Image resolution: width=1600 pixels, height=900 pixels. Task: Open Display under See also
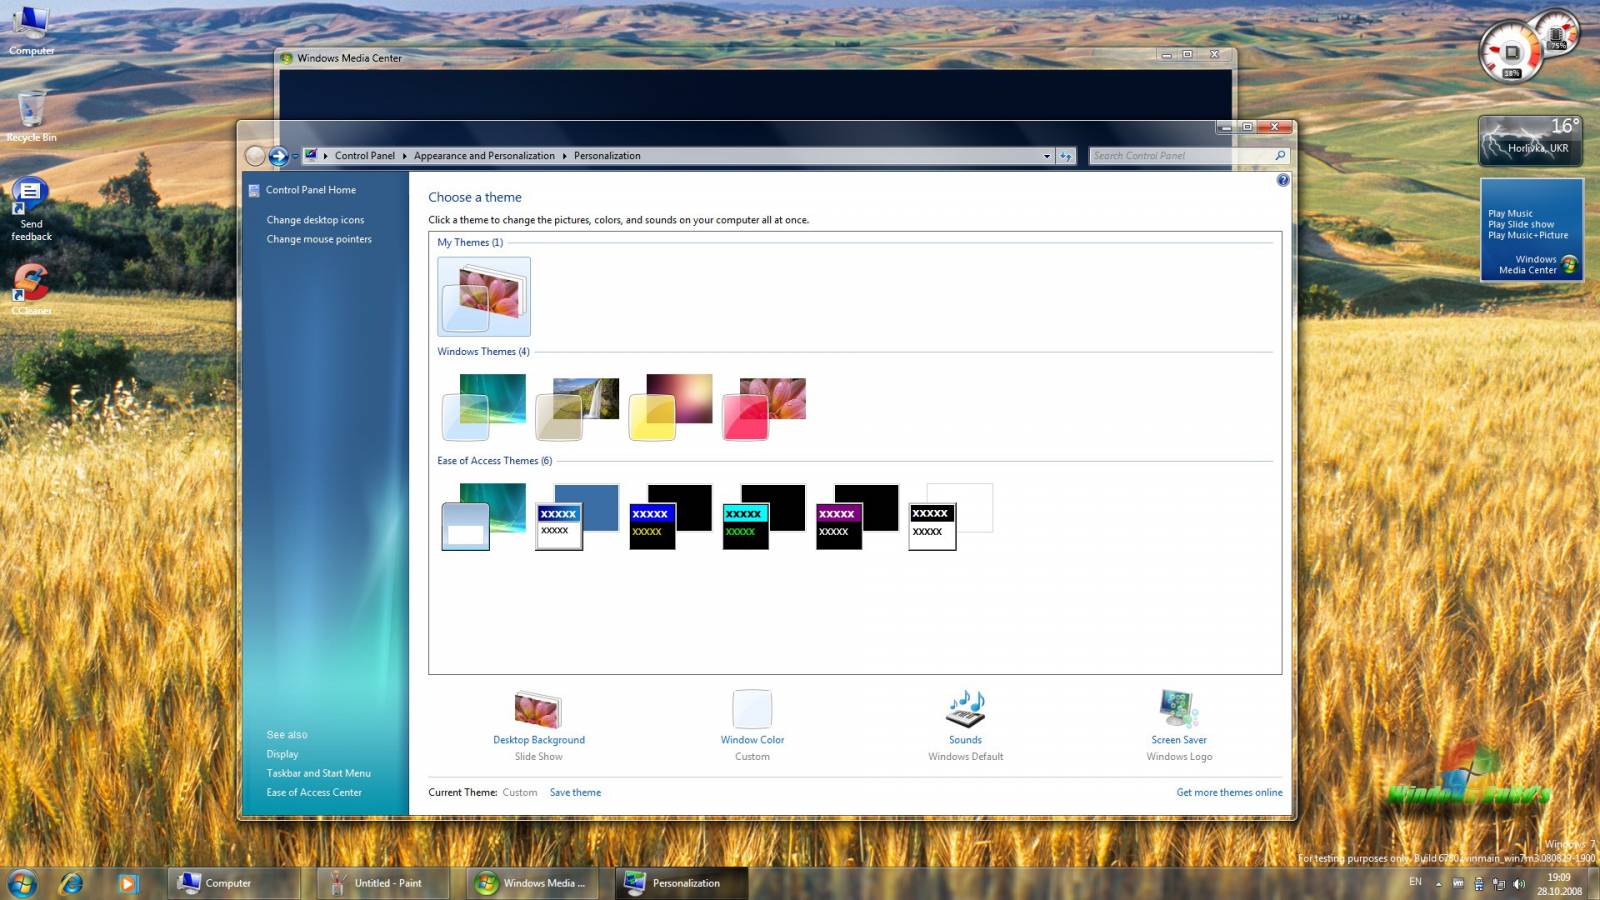click(282, 754)
